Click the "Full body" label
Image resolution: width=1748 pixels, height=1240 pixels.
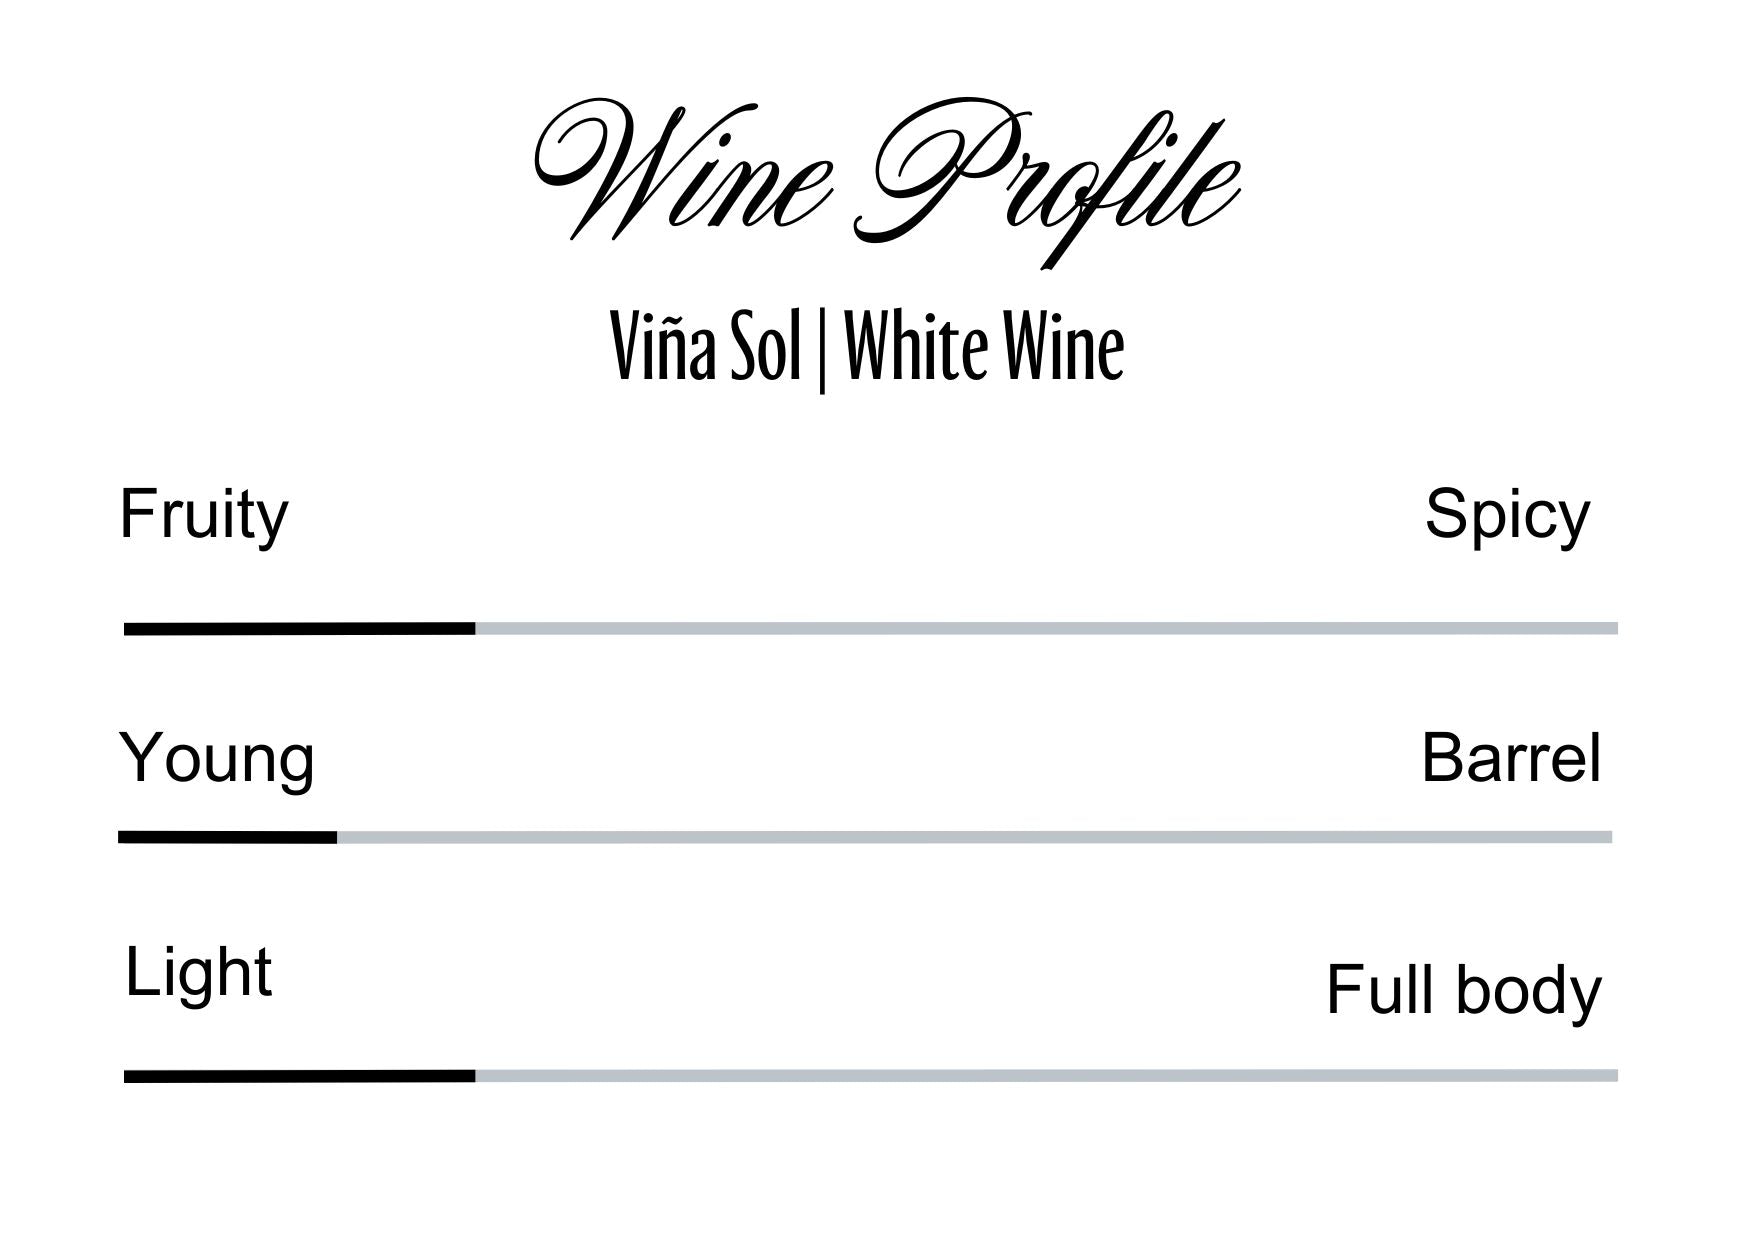[x=1463, y=990]
